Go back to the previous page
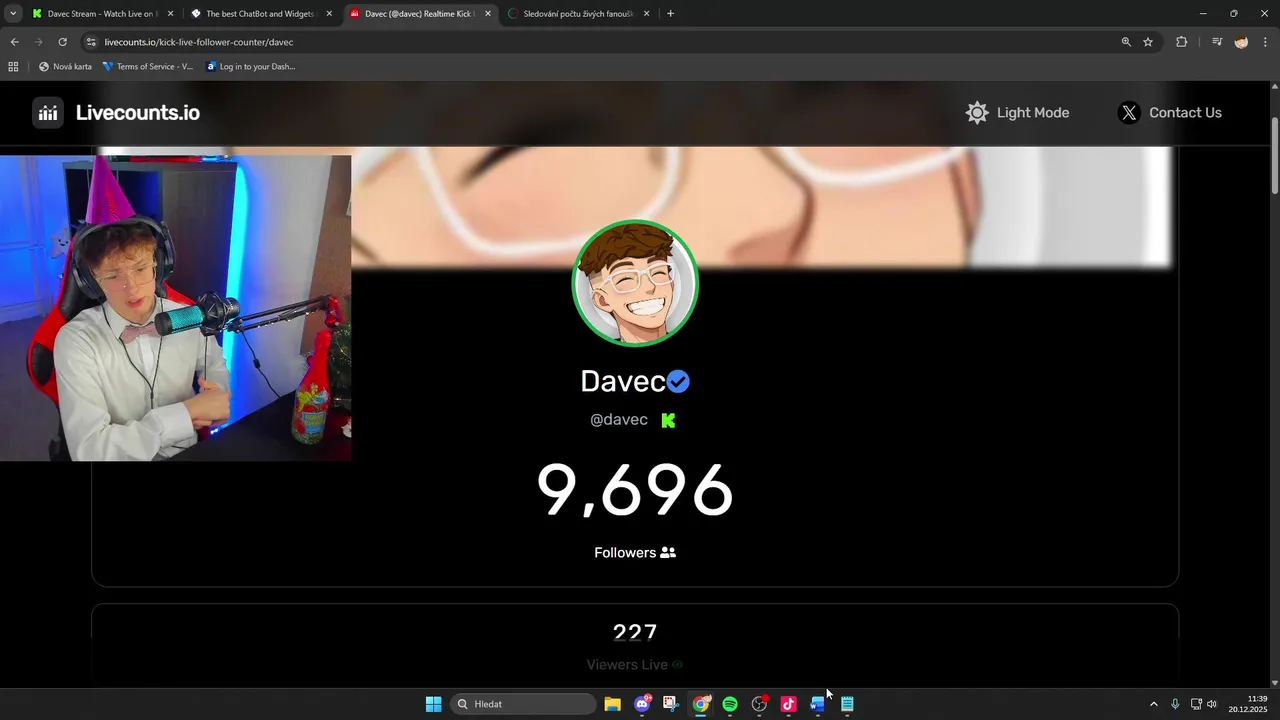The height and width of the screenshot is (720, 1280). click(14, 42)
